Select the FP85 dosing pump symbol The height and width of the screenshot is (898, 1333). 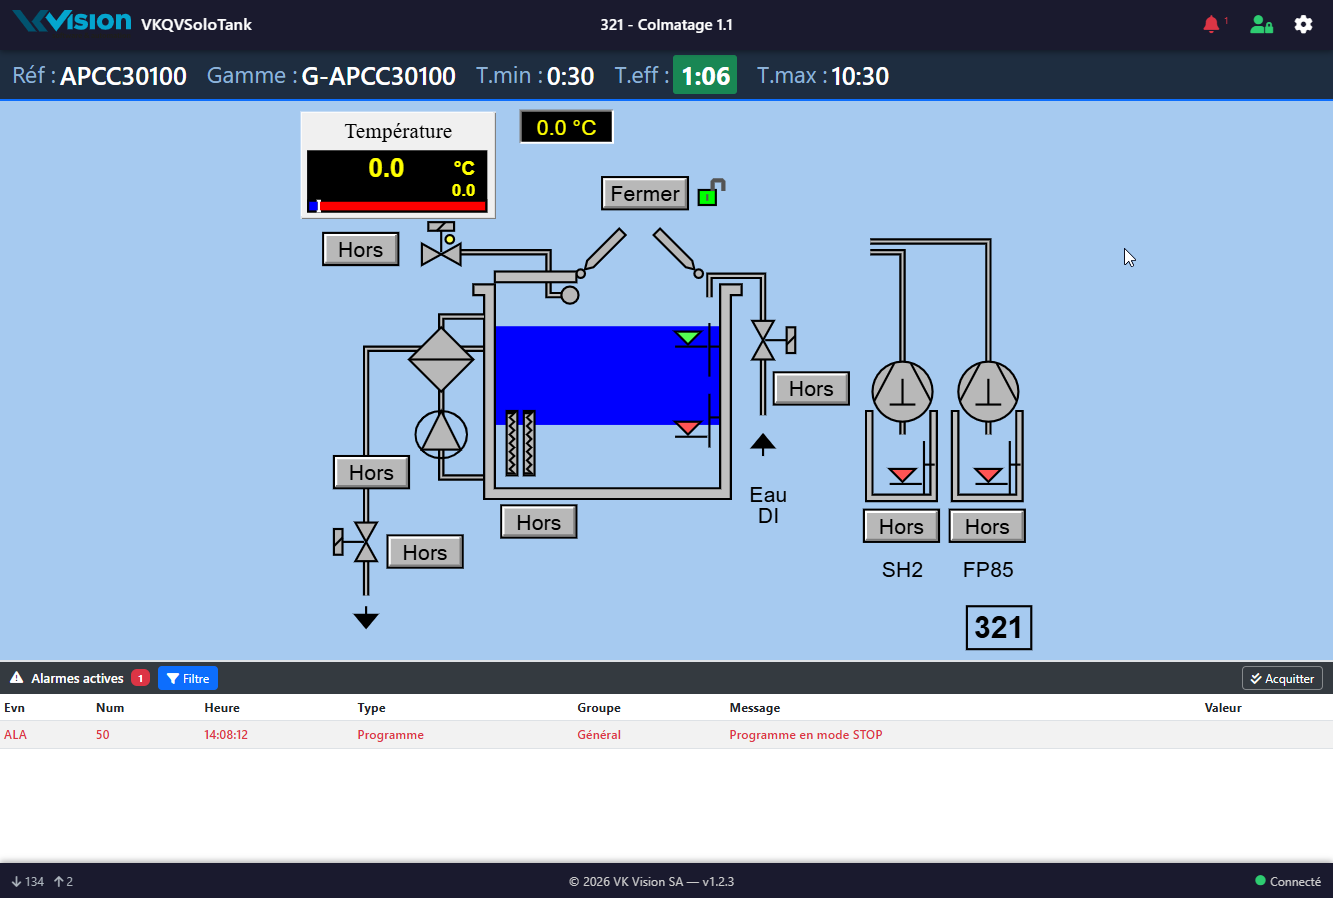988,391
